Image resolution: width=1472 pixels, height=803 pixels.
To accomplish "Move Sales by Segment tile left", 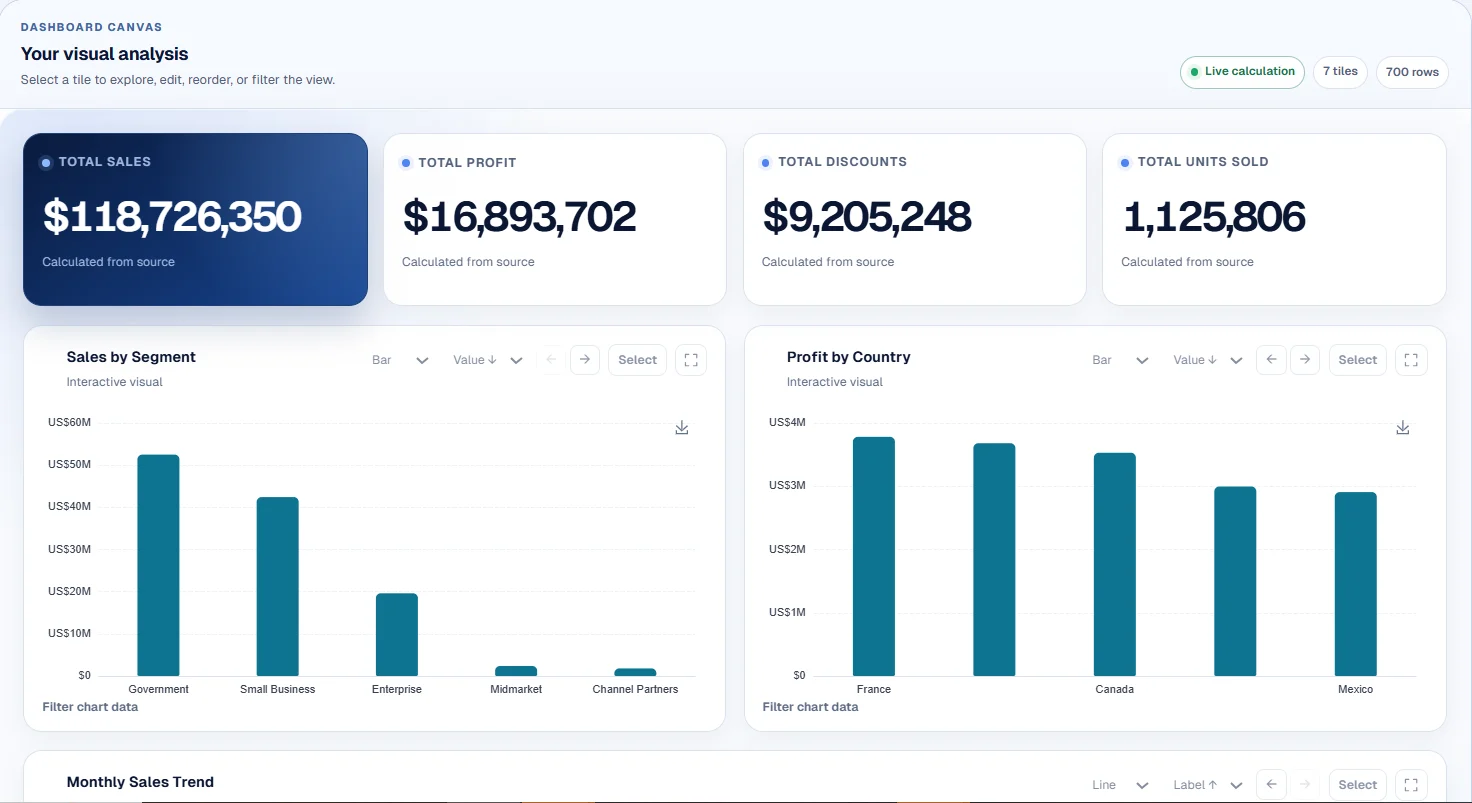I will pos(551,360).
